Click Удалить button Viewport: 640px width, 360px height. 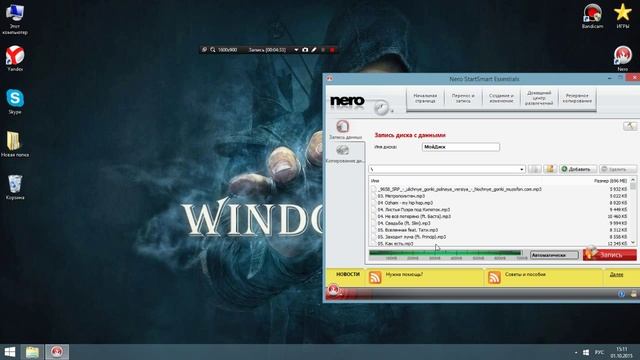pos(618,169)
